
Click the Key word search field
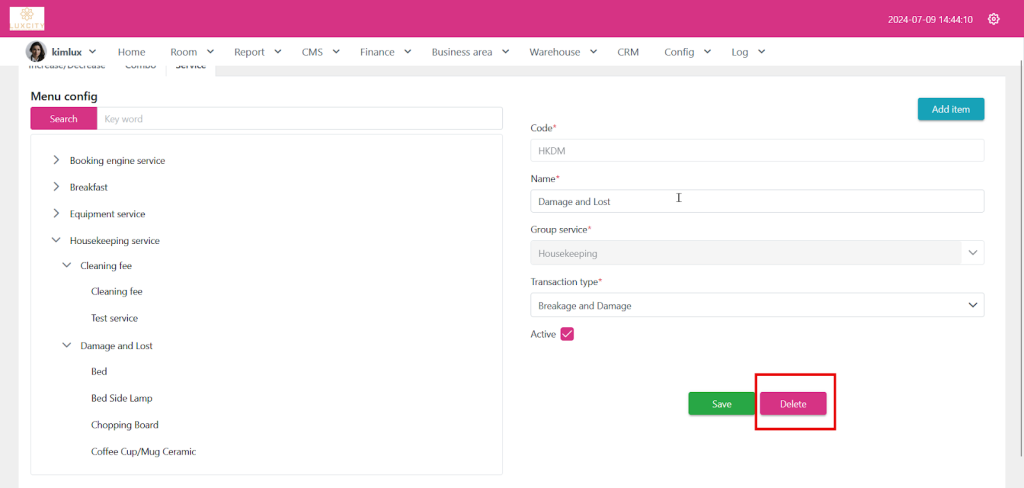click(299, 119)
